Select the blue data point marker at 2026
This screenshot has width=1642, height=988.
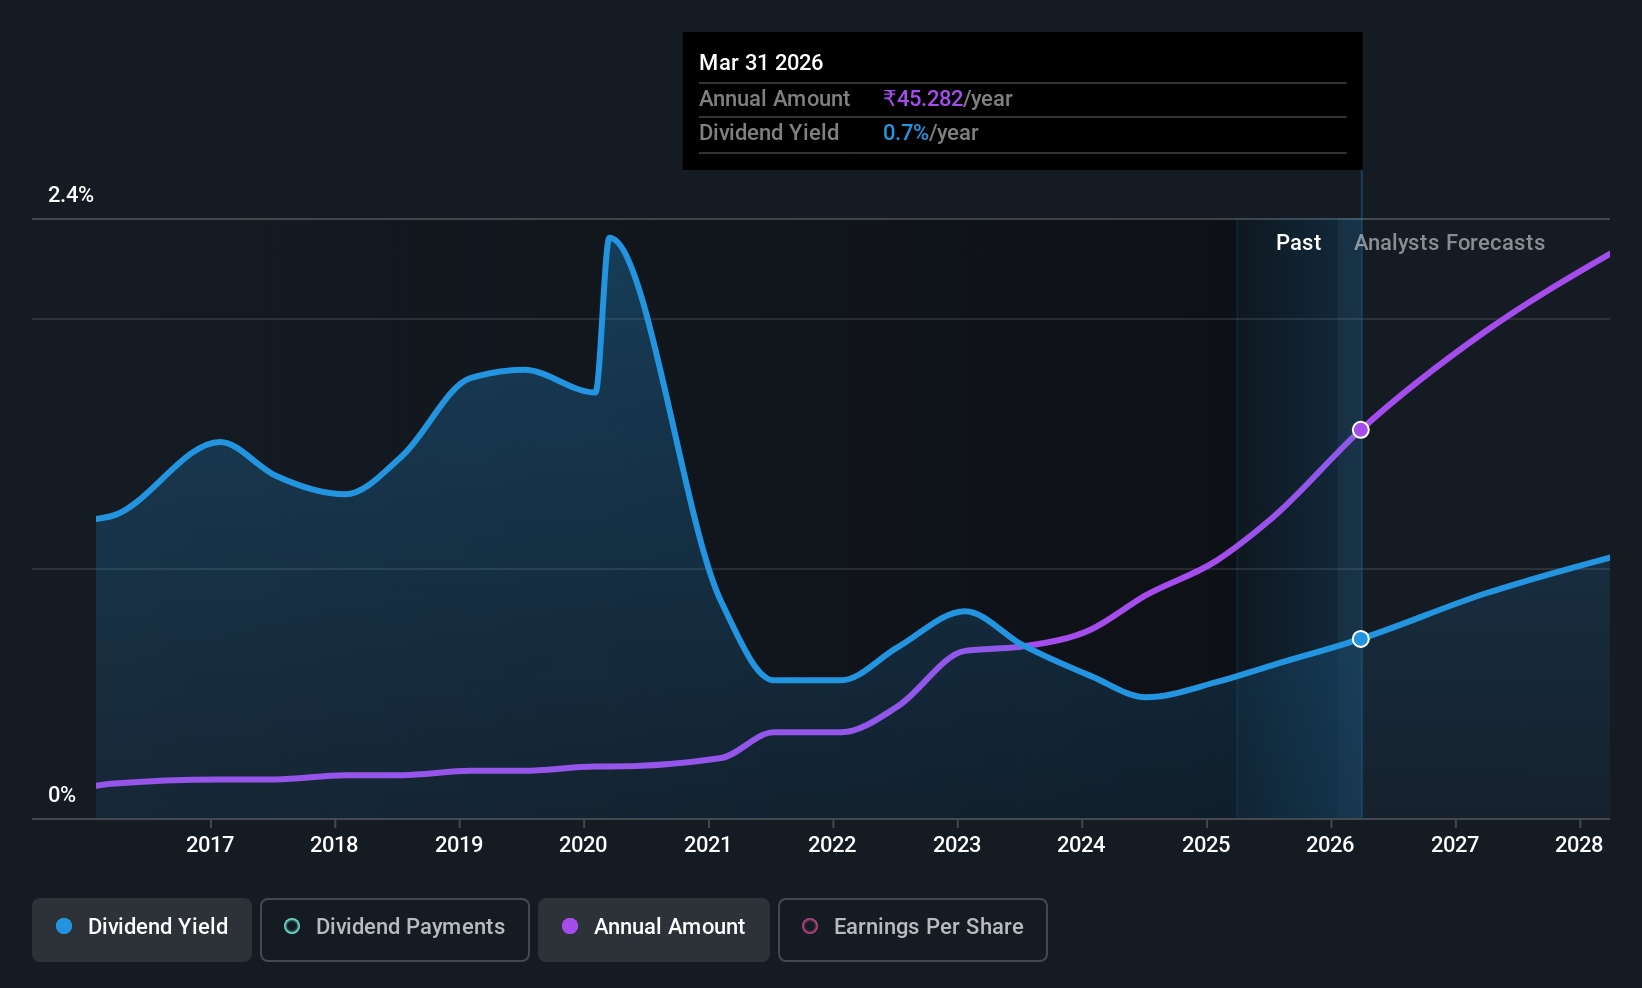click(x=1361, y=639)
